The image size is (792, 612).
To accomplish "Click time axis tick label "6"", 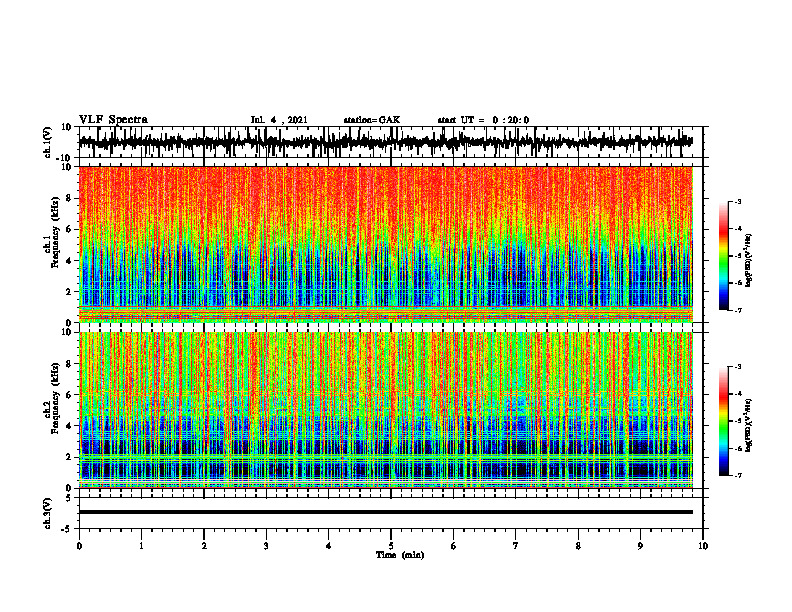I will [454, 546].
